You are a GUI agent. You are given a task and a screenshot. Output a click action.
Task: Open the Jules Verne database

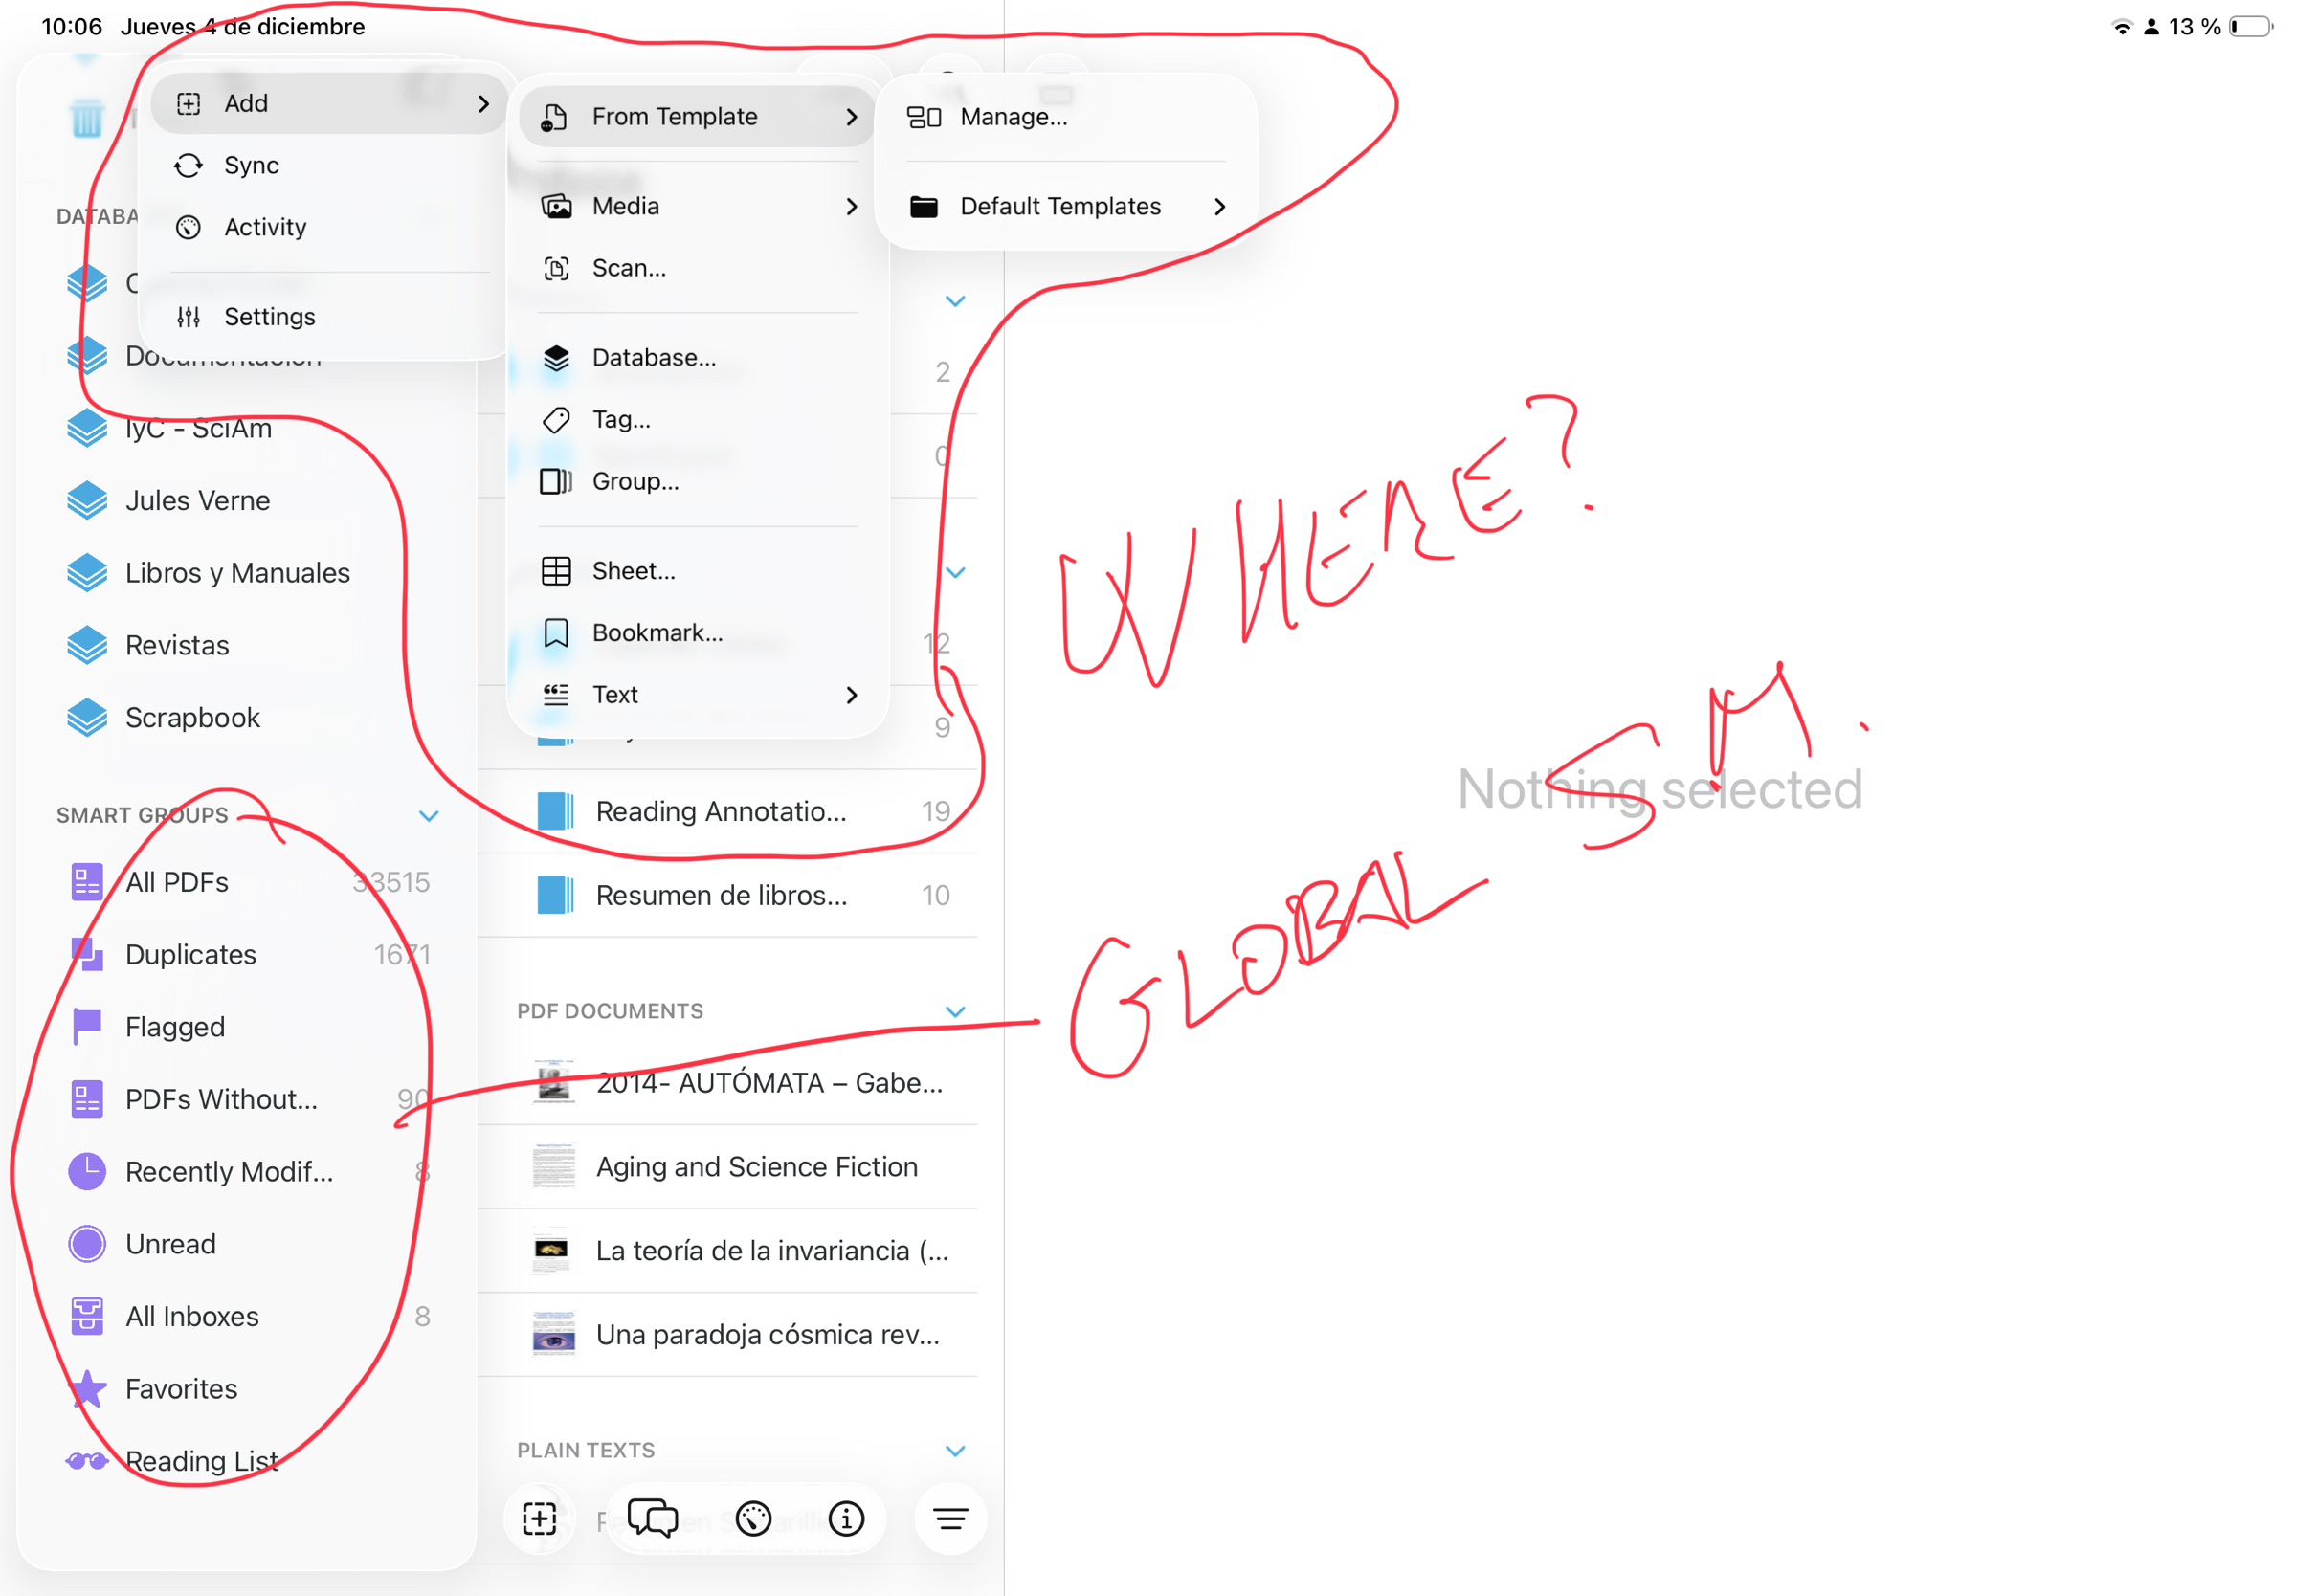(x=197, y=500)
